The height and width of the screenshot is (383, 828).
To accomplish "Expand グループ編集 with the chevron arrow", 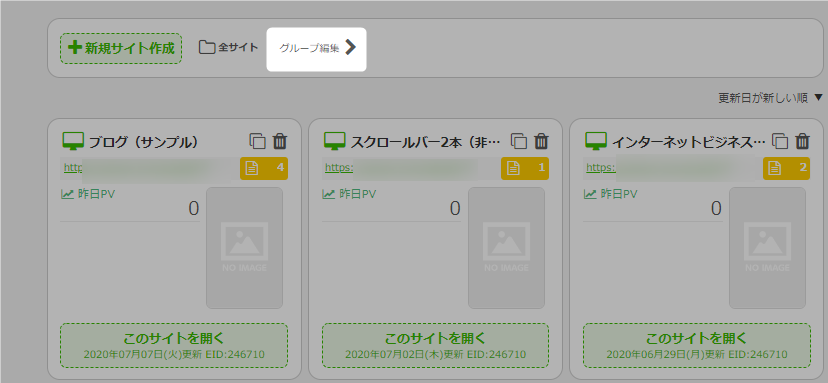I will tap(351, 48).
